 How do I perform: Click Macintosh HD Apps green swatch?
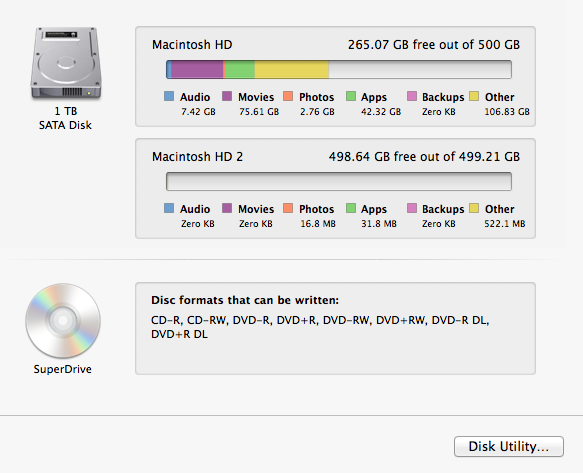(351, 96)
